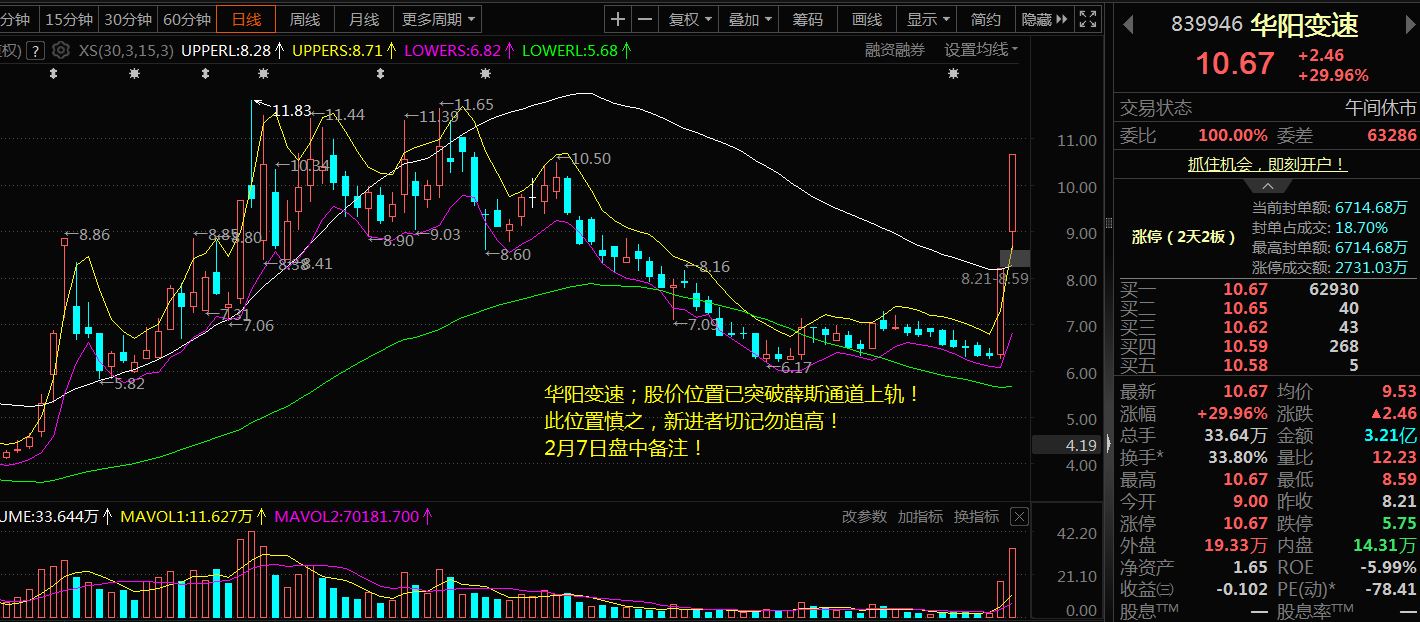Screen dimensions: 1420x622
Task: Click the MAVOL2:70181.700 volume label
Action: point(354,516)
